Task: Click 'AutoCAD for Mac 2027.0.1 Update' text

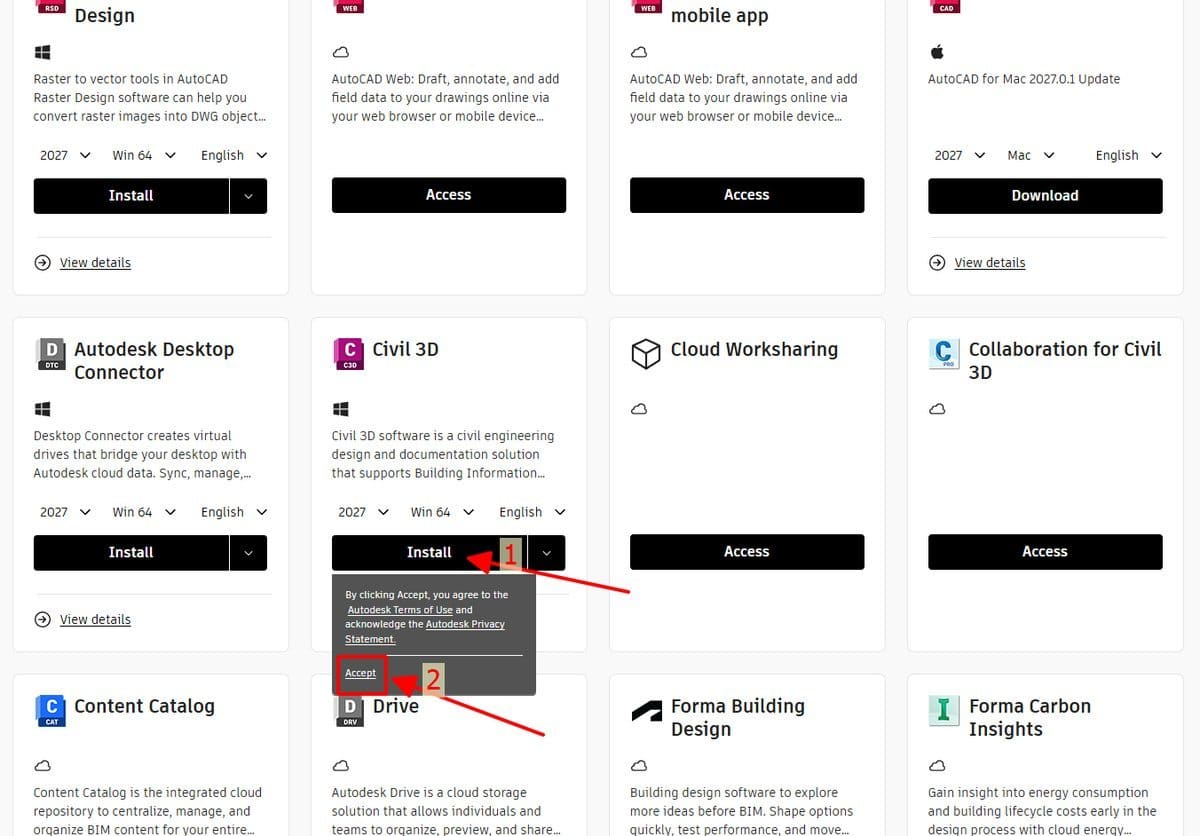Action: pyautogui.click(x=1024, y=79)
